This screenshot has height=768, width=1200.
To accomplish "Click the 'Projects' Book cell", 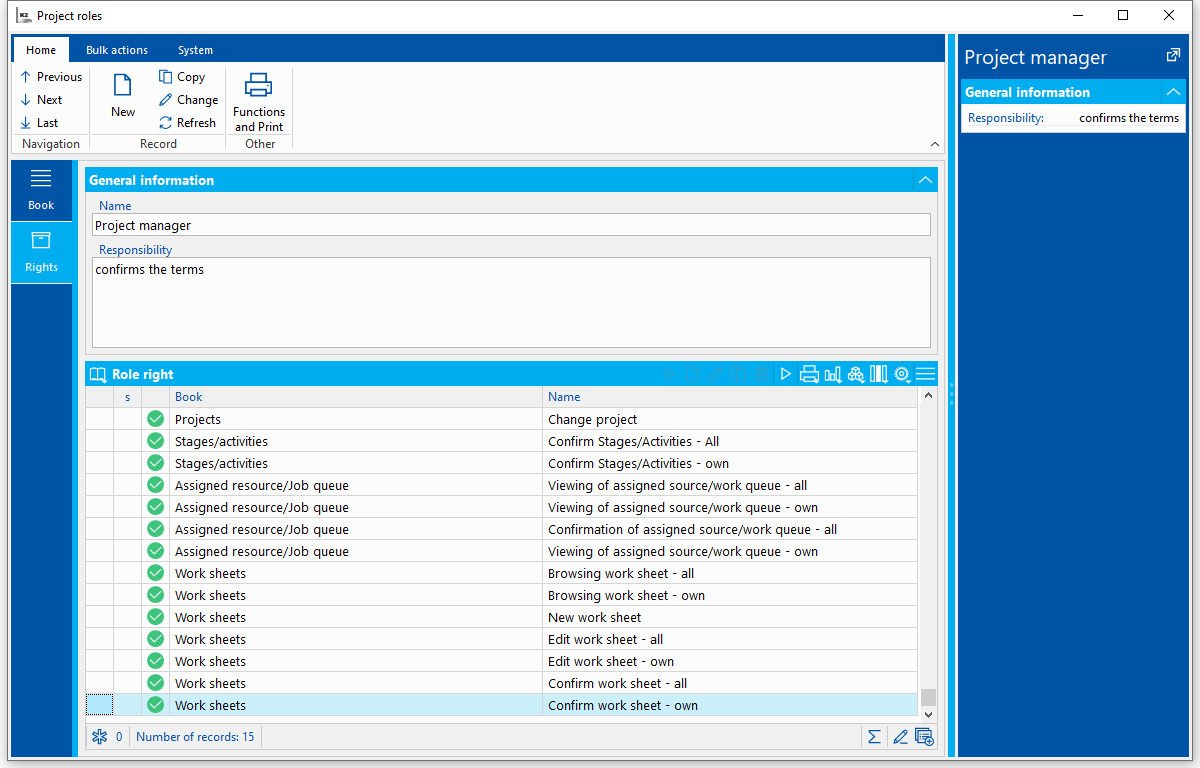I will (356, 419).
